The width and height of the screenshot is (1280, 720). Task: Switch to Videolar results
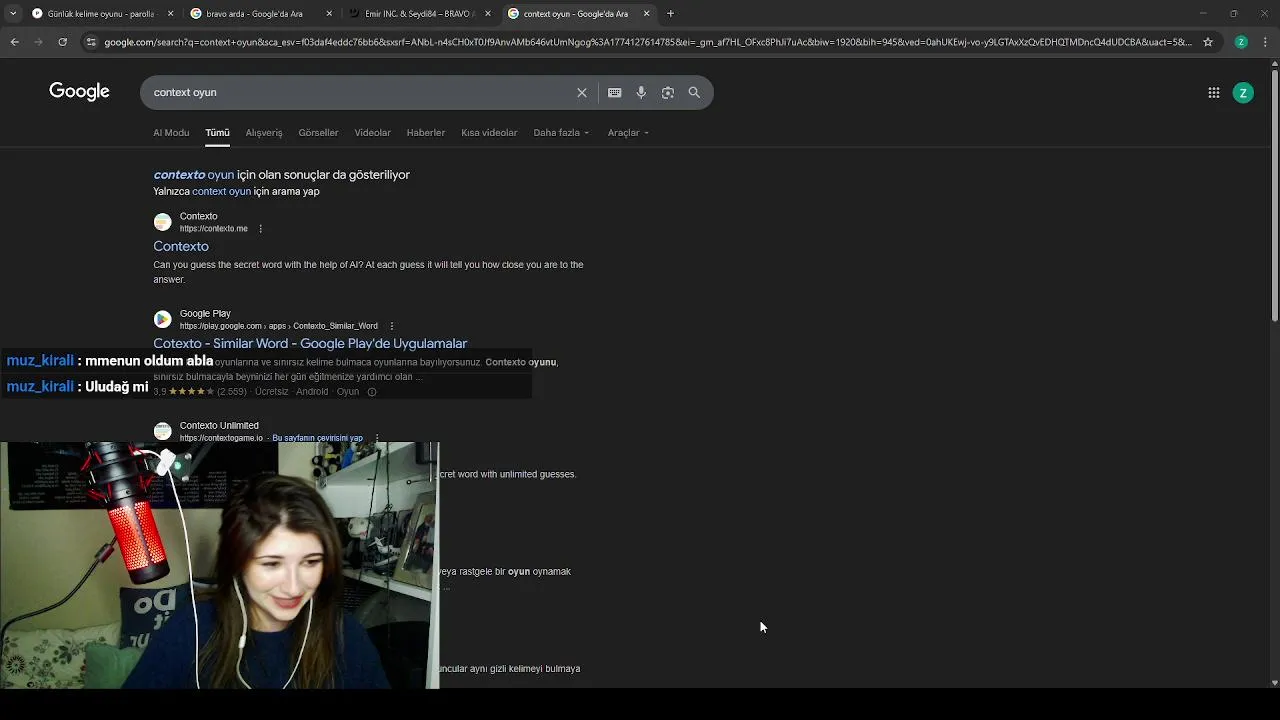(372, 133)
